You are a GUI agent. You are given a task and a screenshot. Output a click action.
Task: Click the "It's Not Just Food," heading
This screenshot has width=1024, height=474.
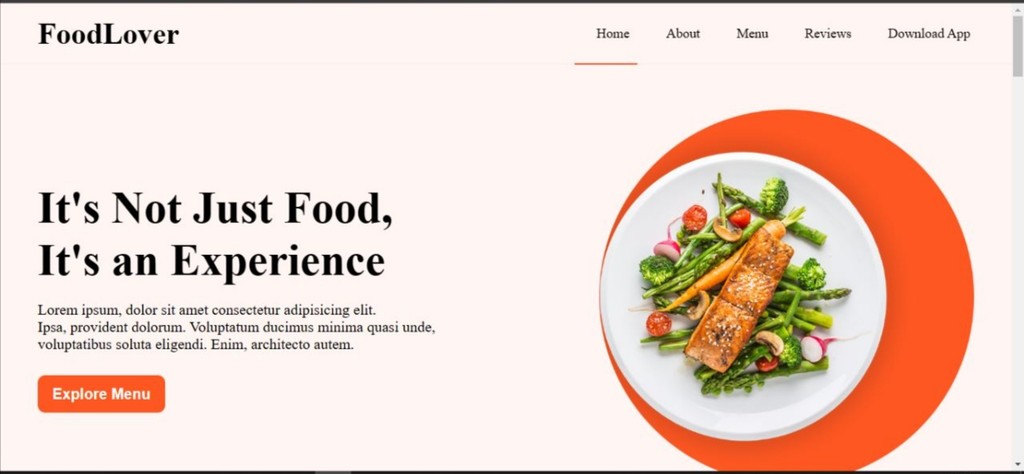[216, 208]
